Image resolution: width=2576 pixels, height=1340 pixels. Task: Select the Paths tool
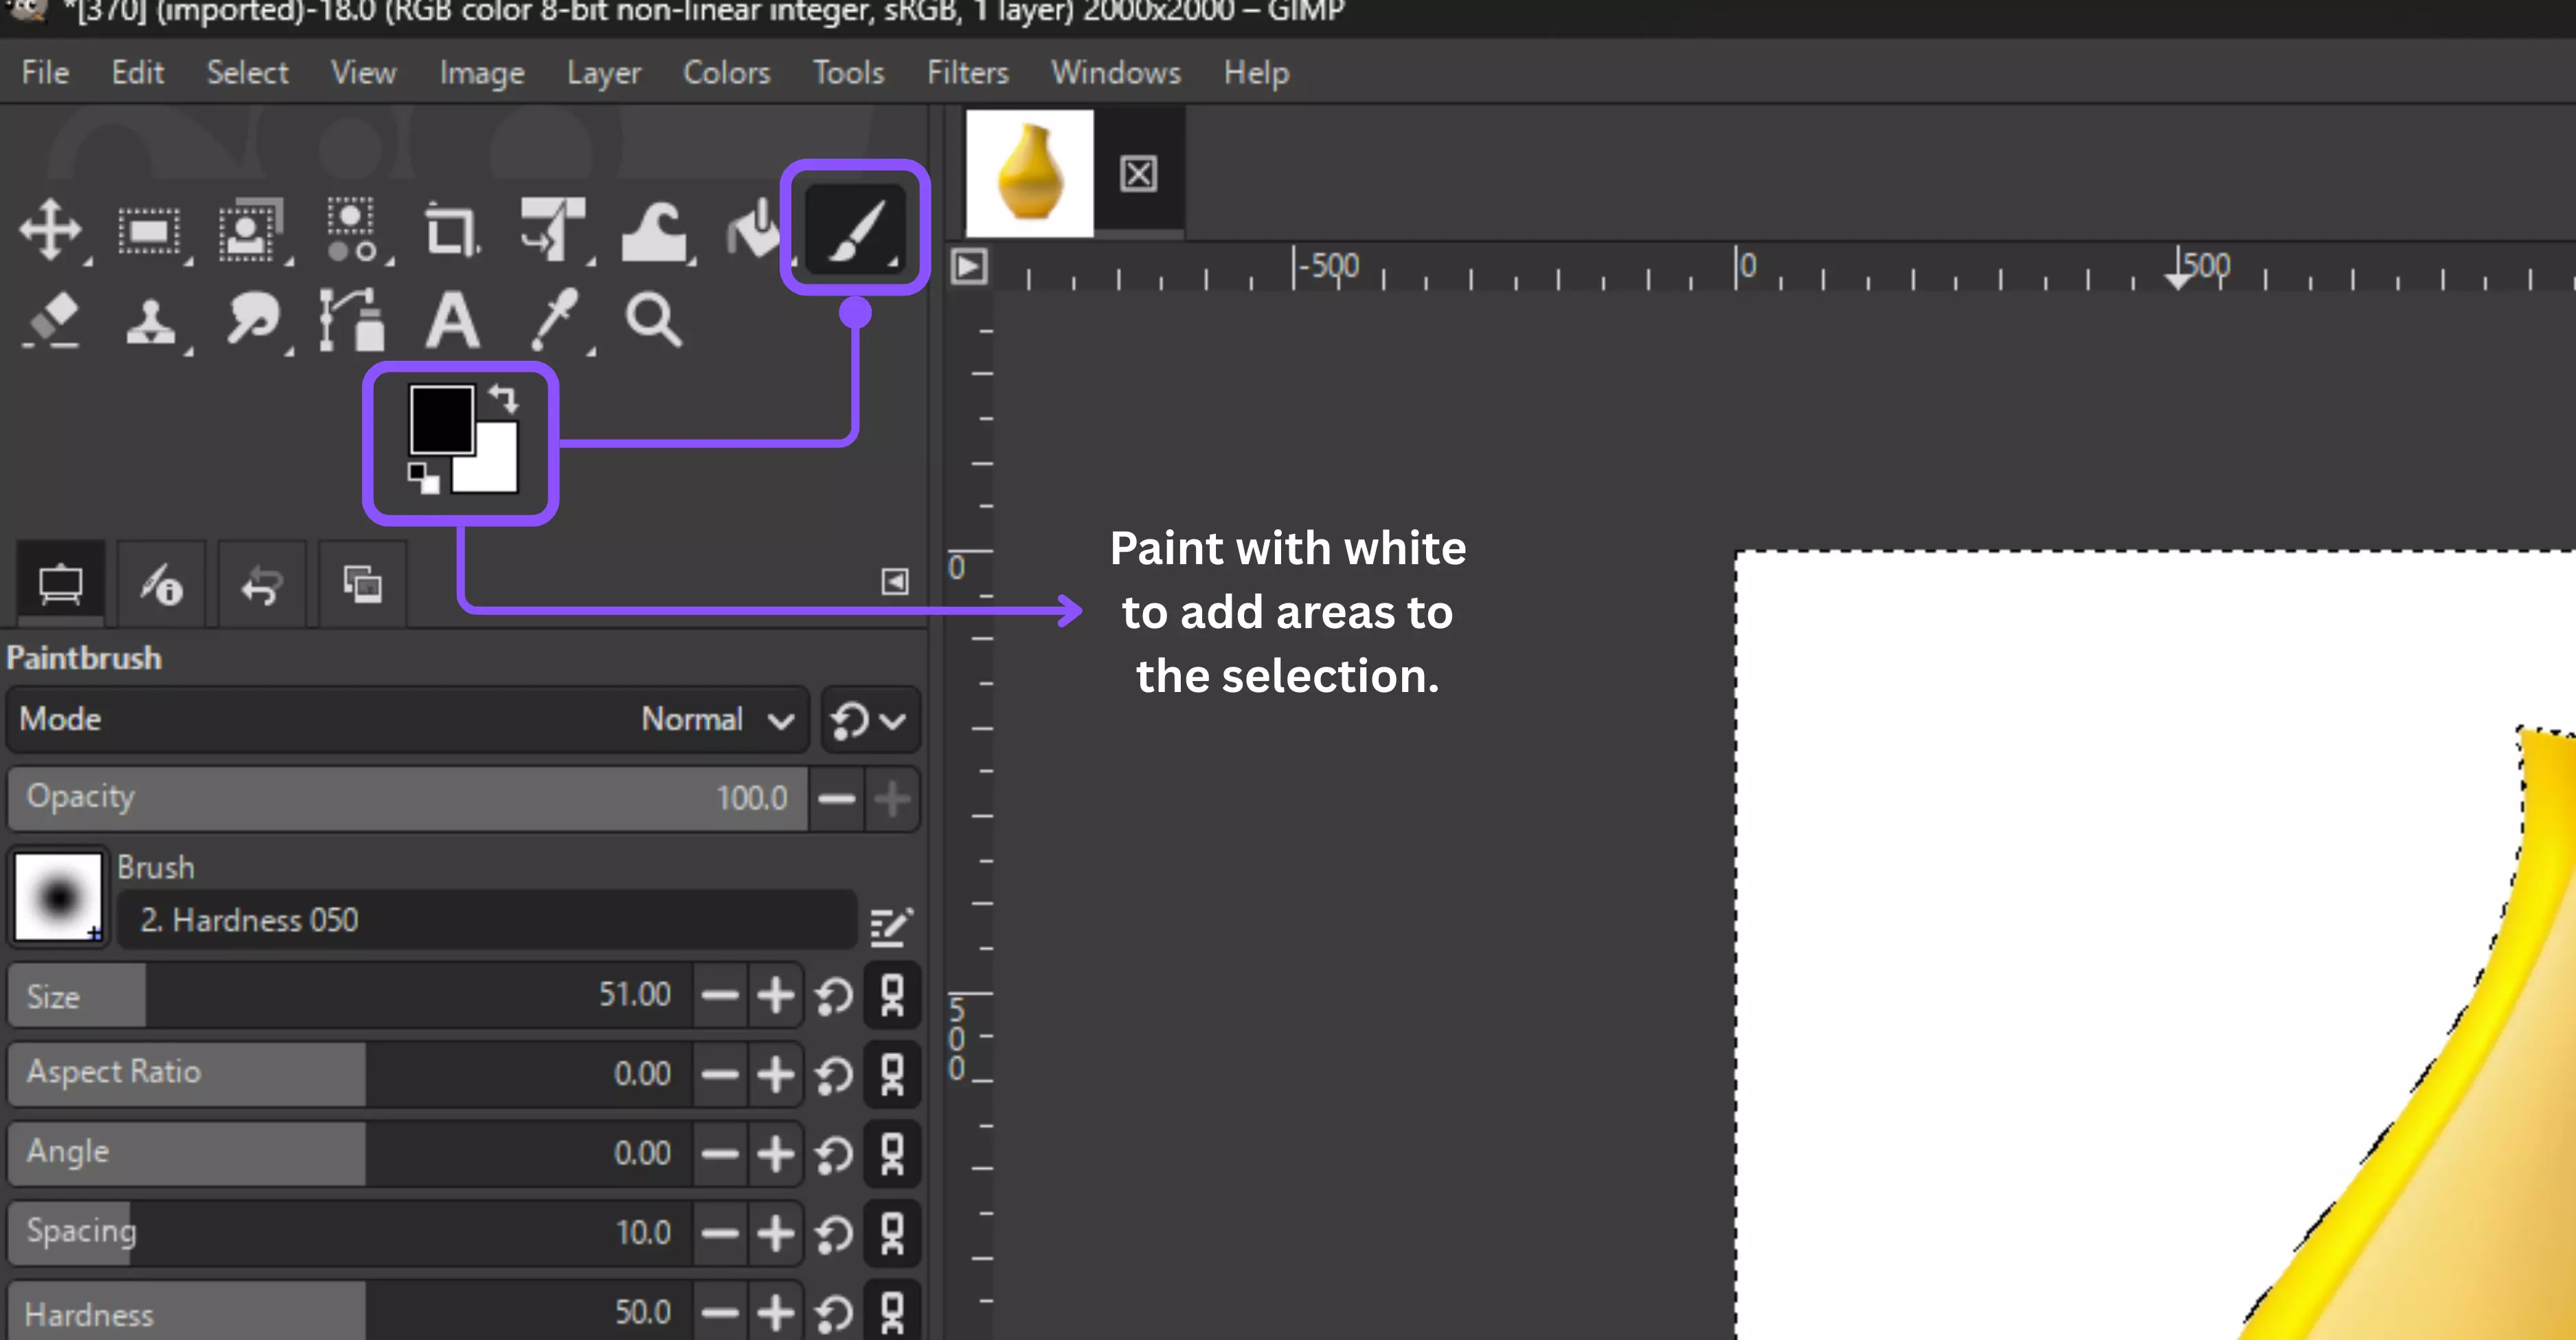tap(351, 320)
